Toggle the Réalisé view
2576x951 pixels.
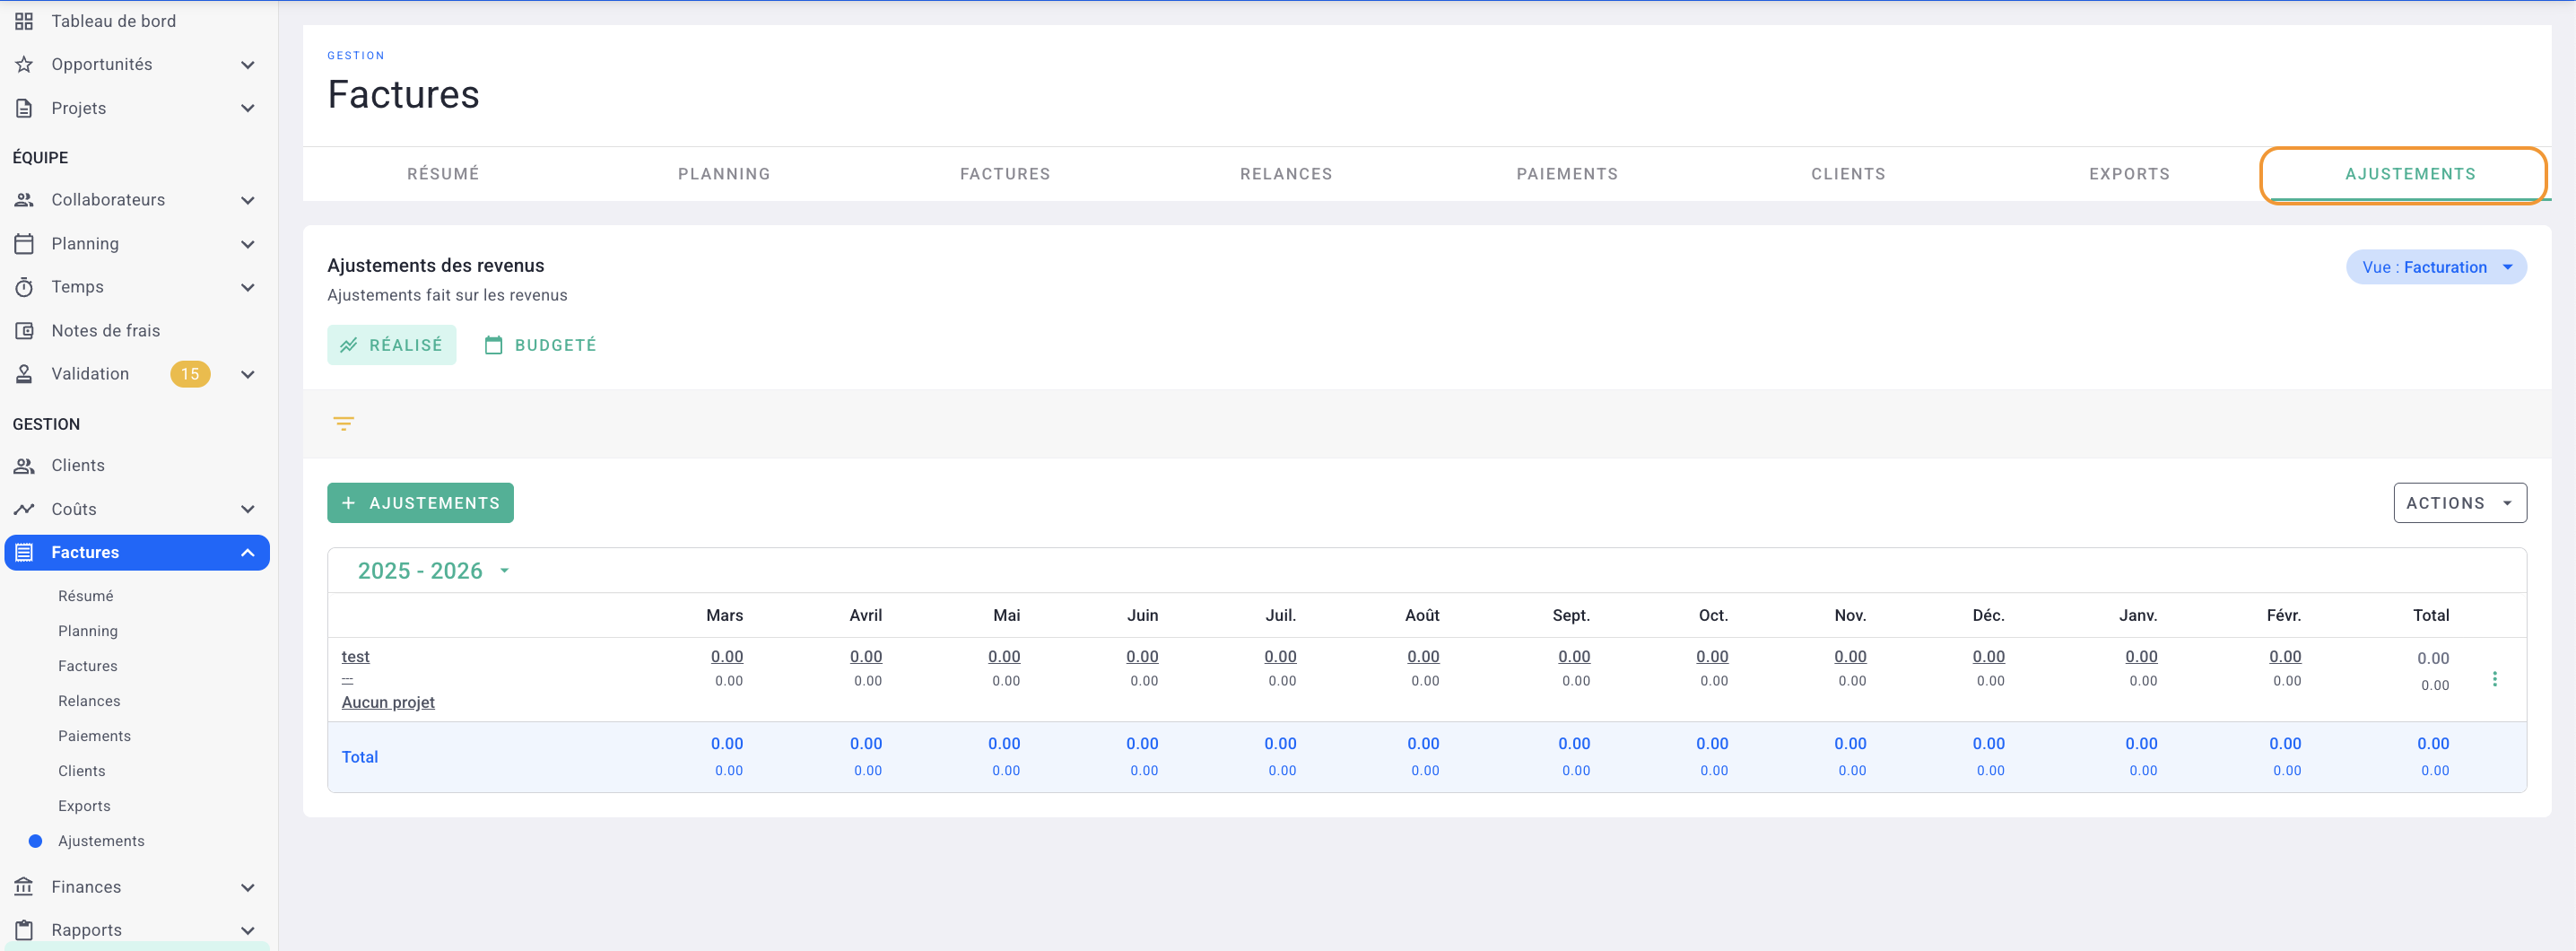(x=391, y=345)
